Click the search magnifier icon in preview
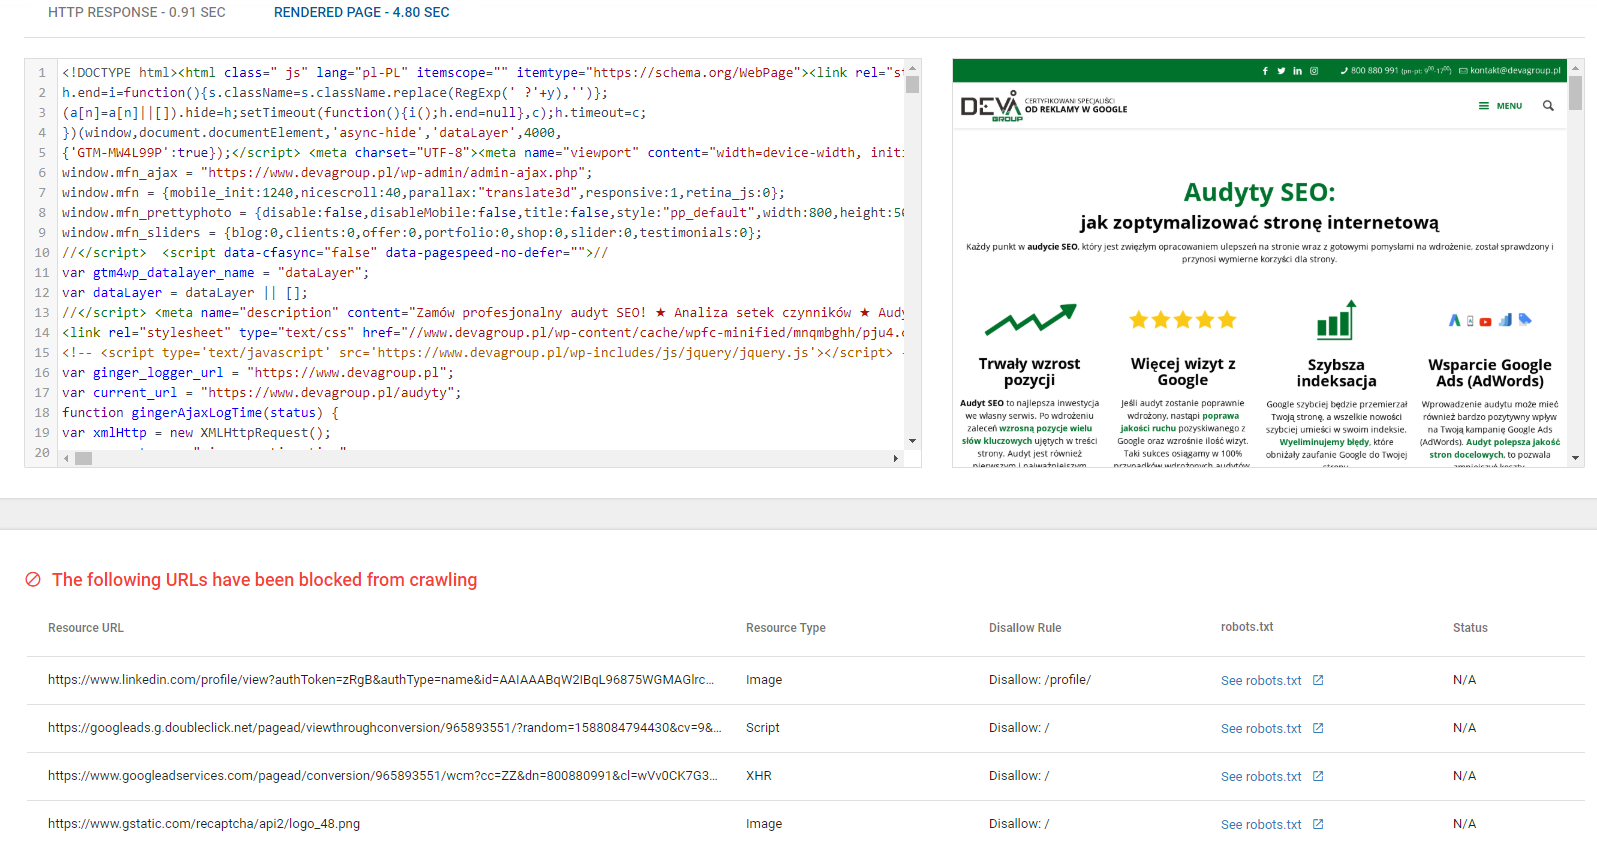 (1548, 106)
